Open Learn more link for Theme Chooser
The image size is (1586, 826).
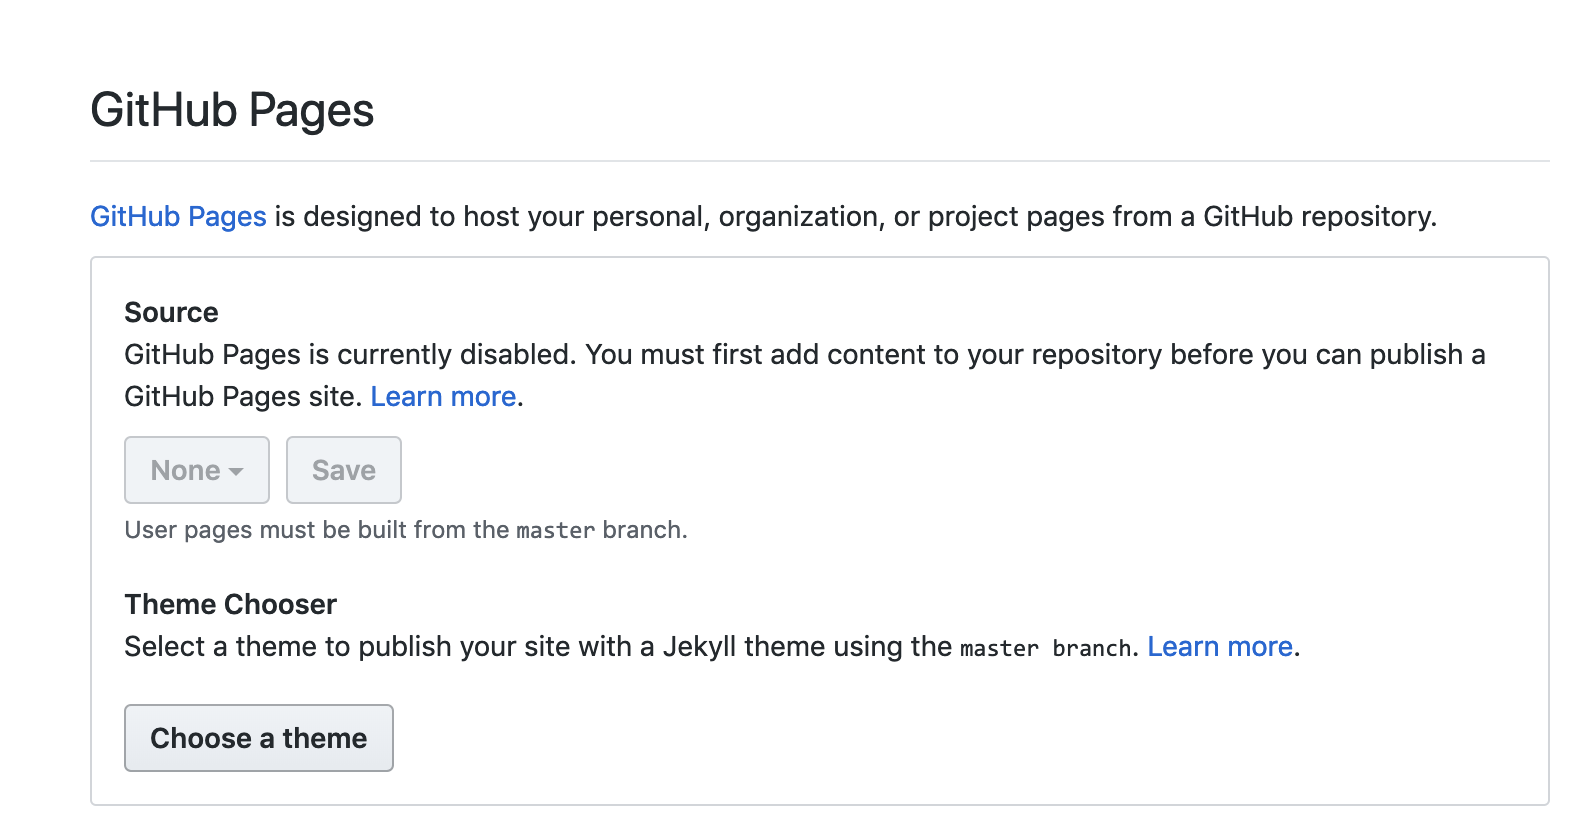pyautogui.click(x=1220, y=647)
